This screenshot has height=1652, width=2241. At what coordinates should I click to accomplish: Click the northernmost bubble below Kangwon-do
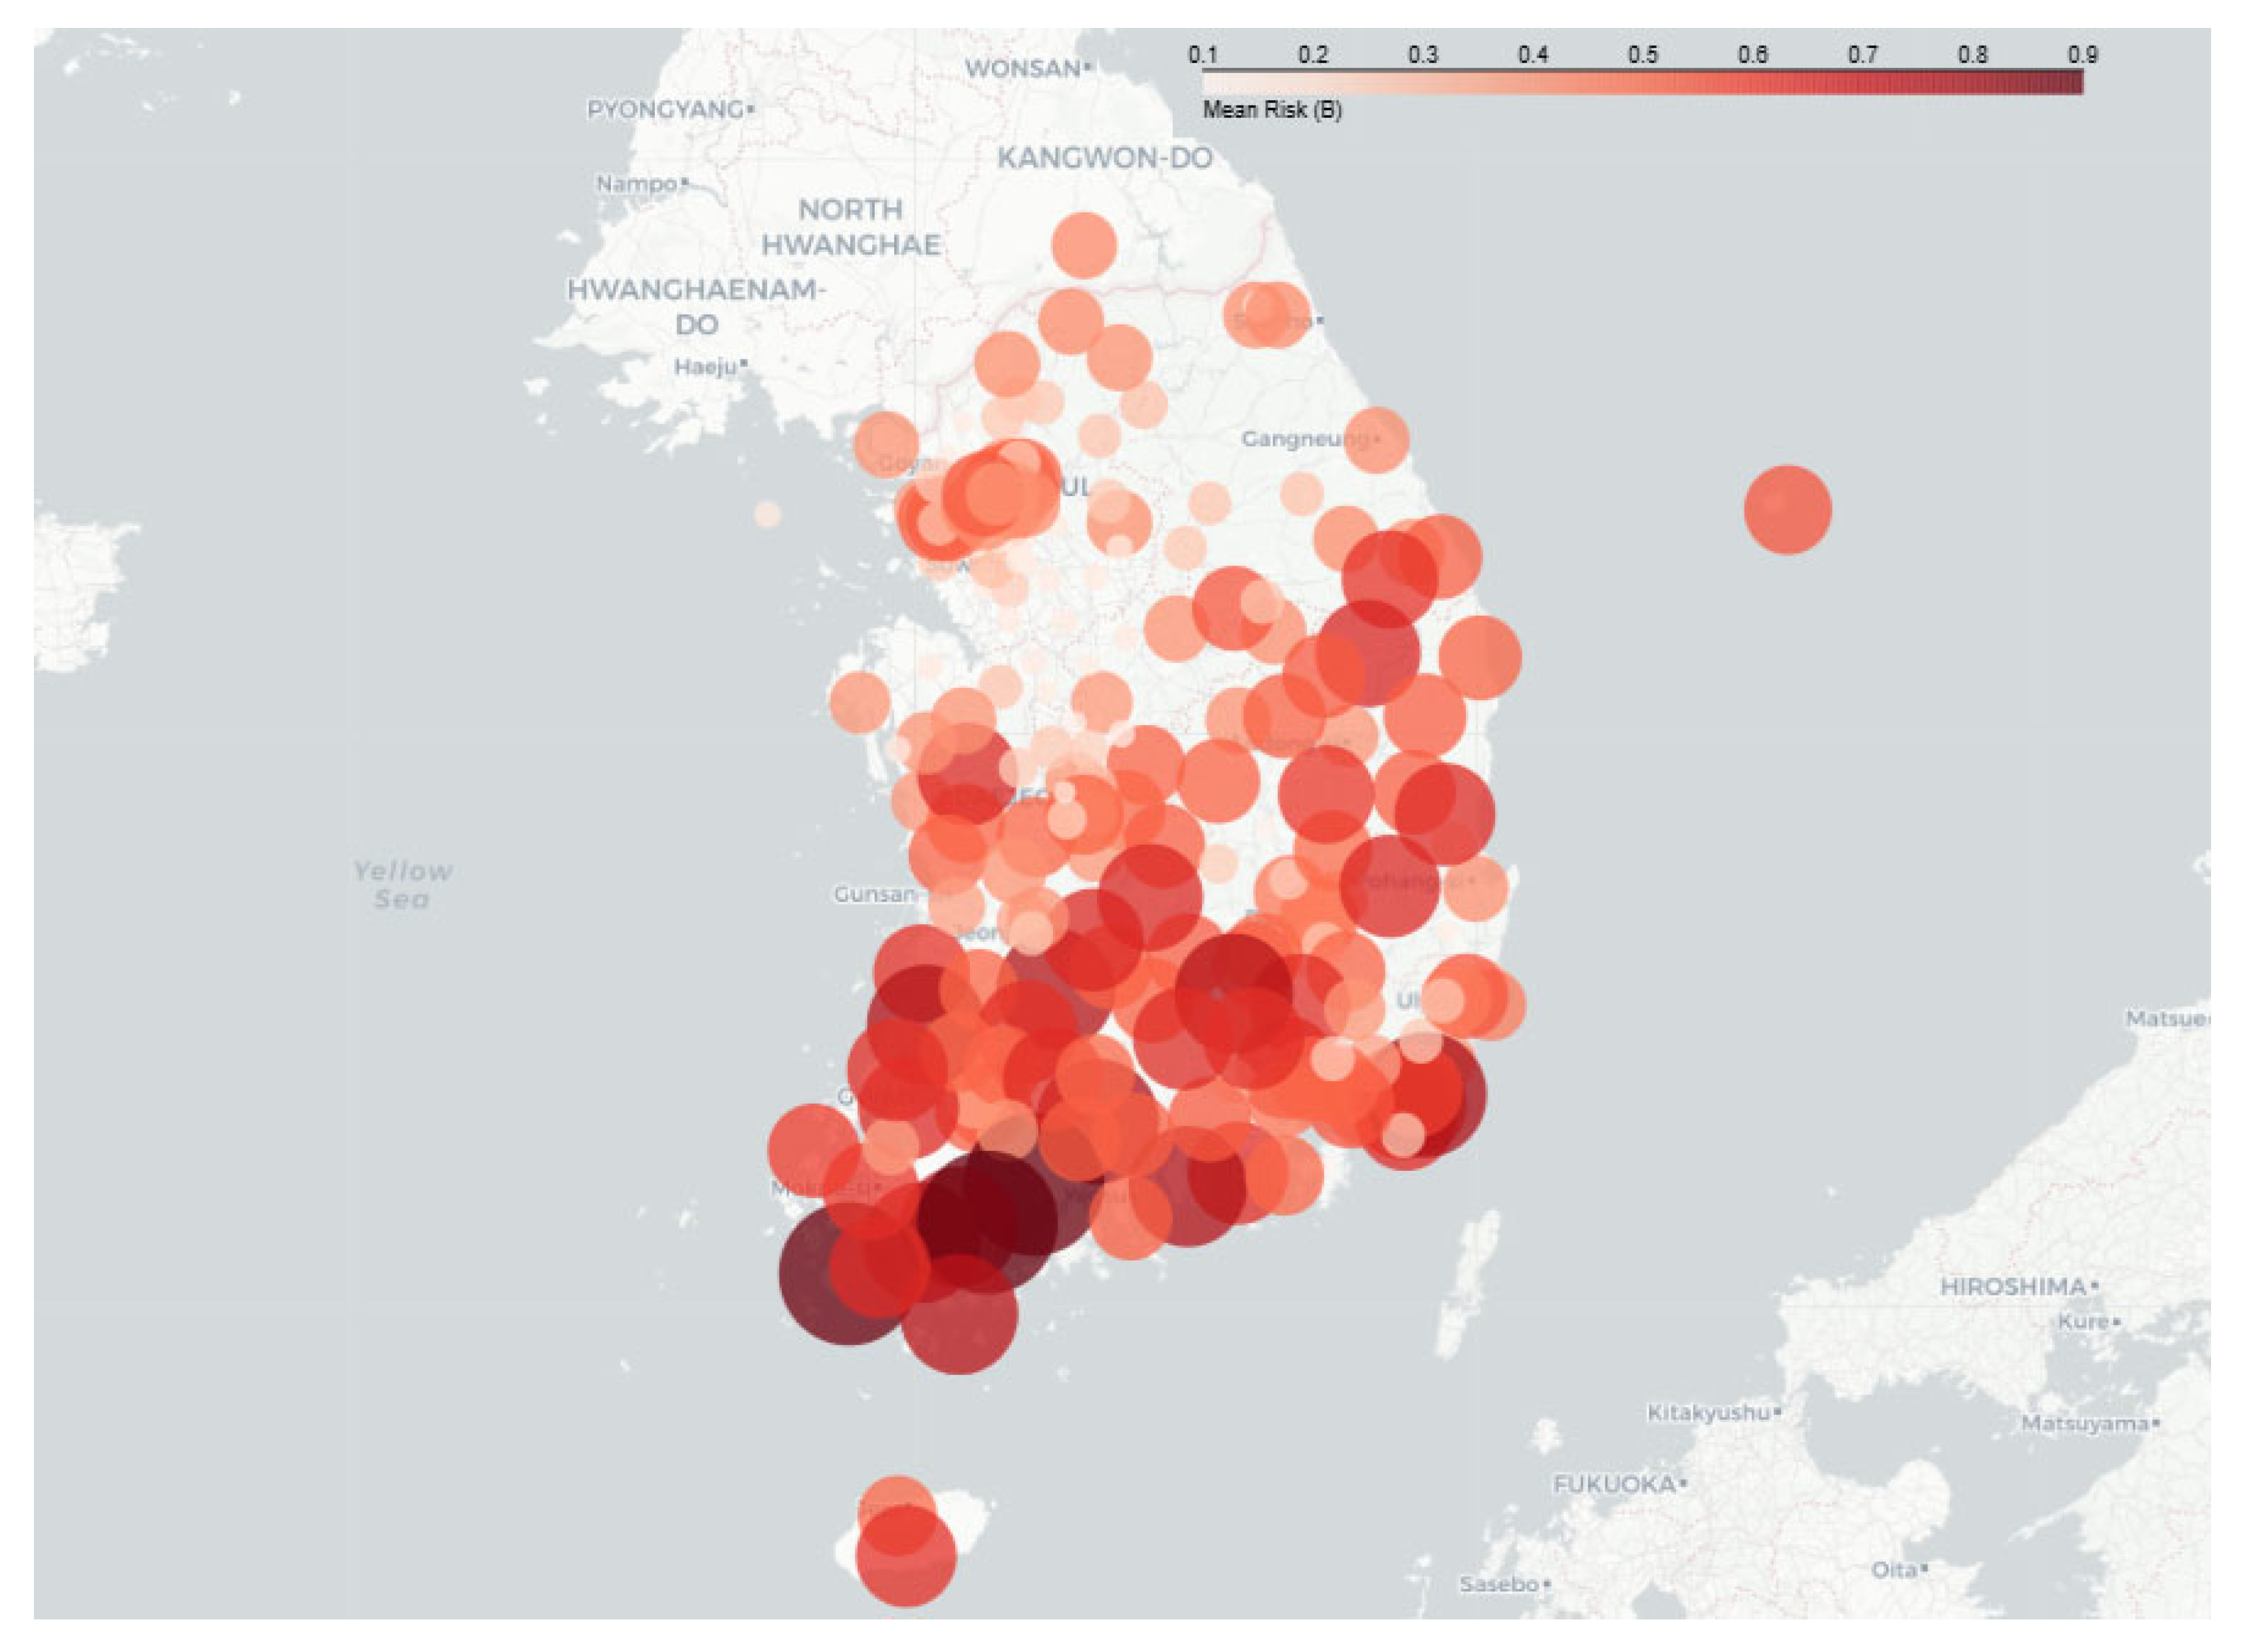(x=1084, y=245)
